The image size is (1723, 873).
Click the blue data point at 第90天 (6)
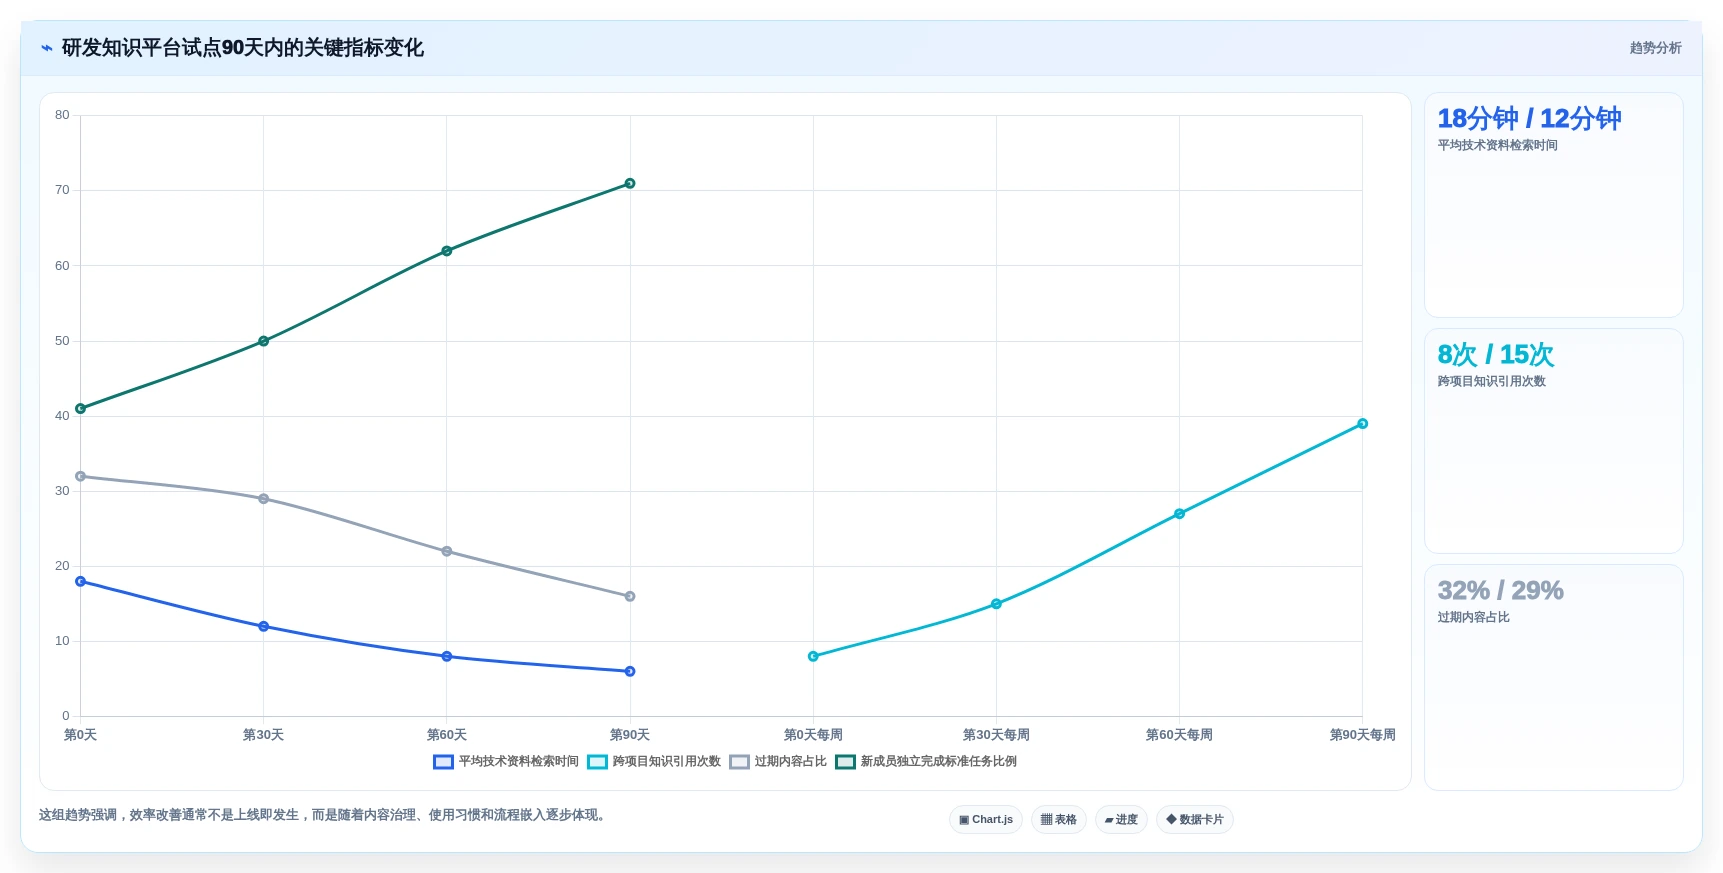click(630, 671)
